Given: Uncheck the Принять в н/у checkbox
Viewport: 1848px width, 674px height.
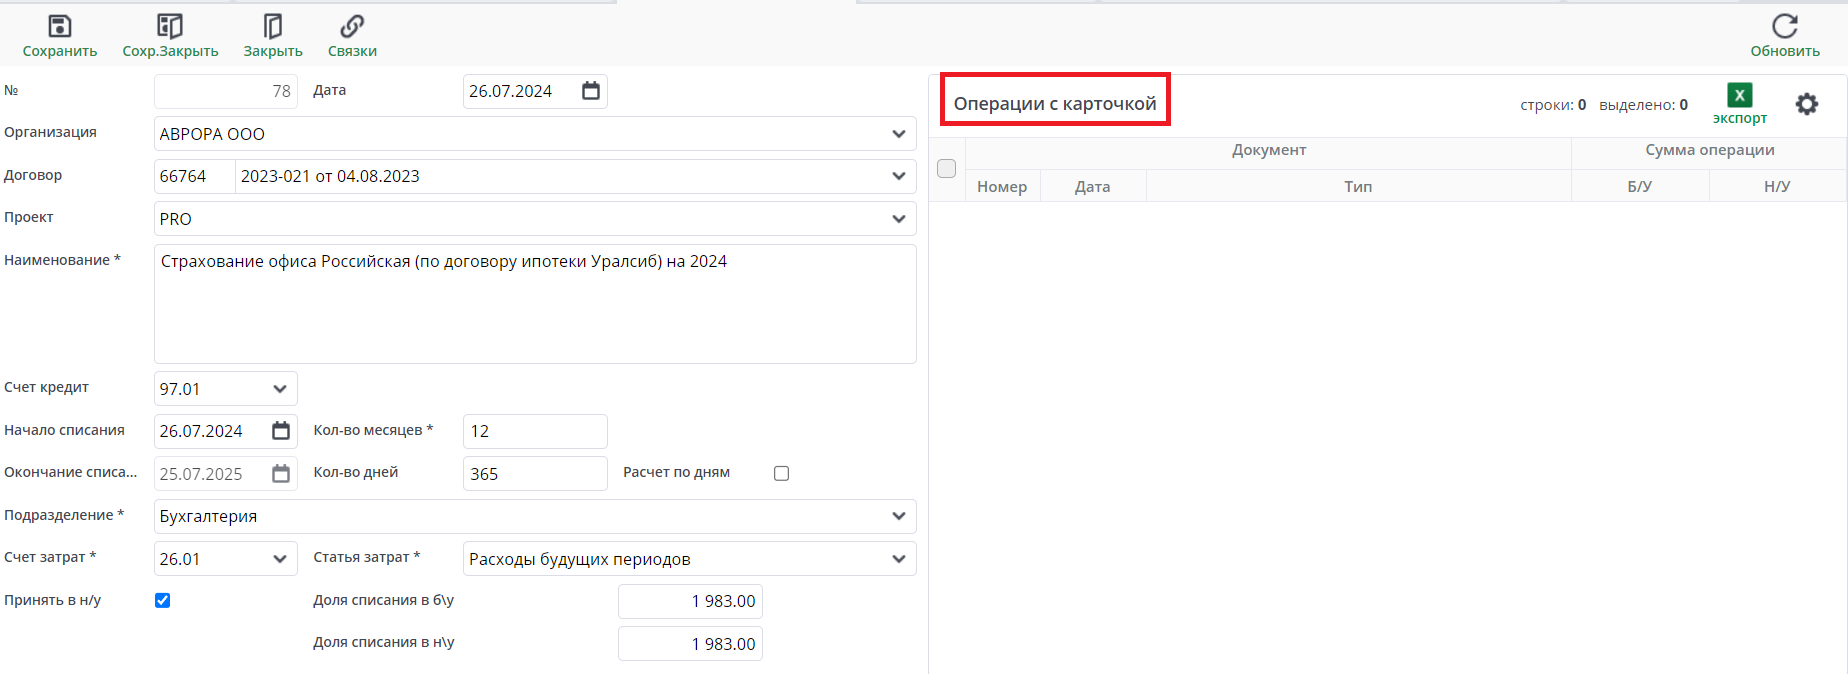Looking at the screenshot, I should coord(163,601).
